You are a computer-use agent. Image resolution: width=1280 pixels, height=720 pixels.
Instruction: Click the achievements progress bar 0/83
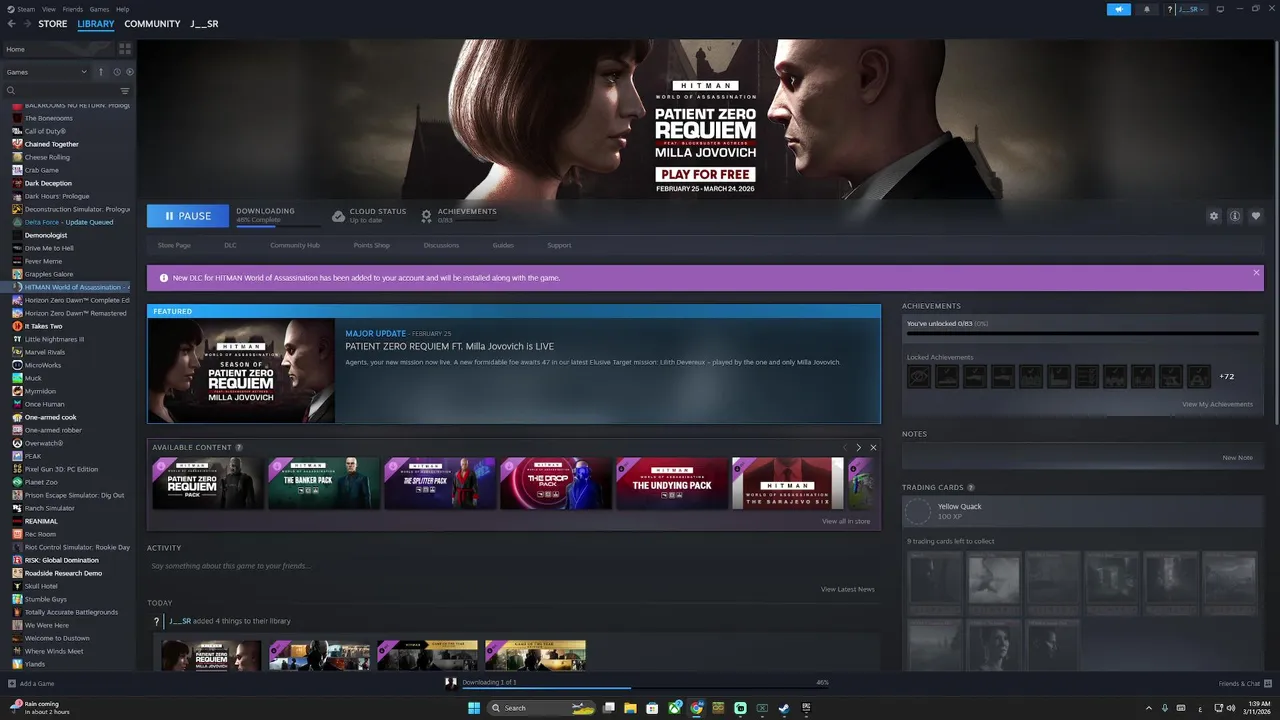pos(1083,334)
